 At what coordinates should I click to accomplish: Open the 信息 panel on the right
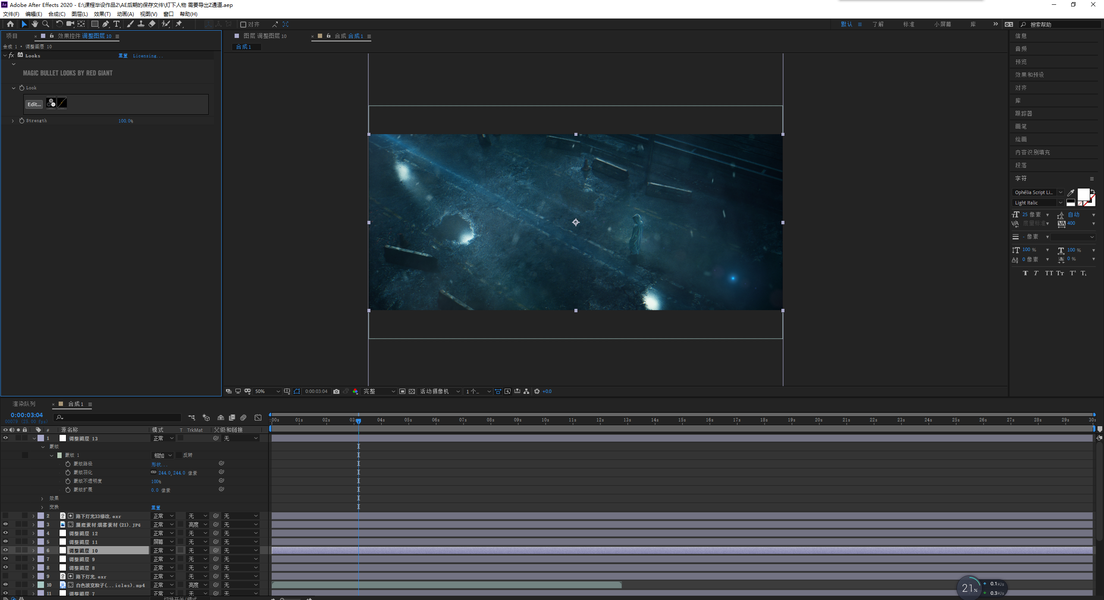(1021, 36)
